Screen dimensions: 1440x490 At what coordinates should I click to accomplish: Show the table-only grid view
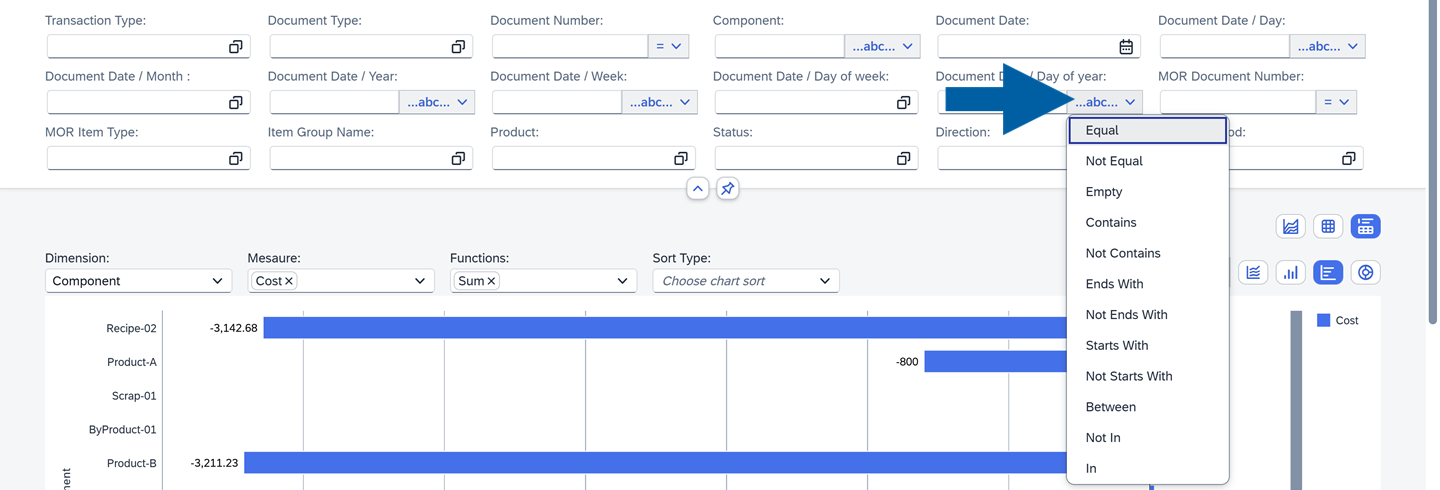point(1328,227)
